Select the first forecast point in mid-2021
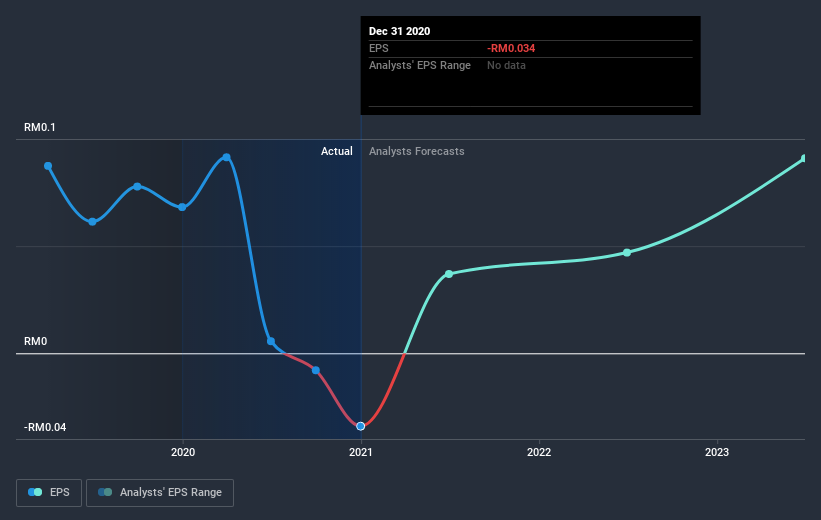821x520 pixels. point(449,273)
